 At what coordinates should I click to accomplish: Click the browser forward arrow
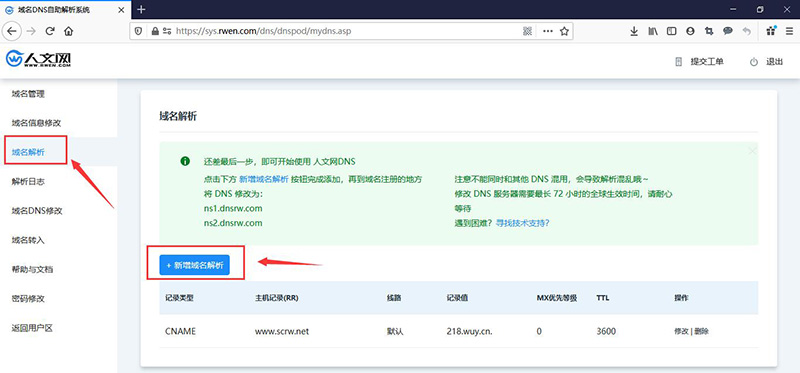tap(31, 31)
